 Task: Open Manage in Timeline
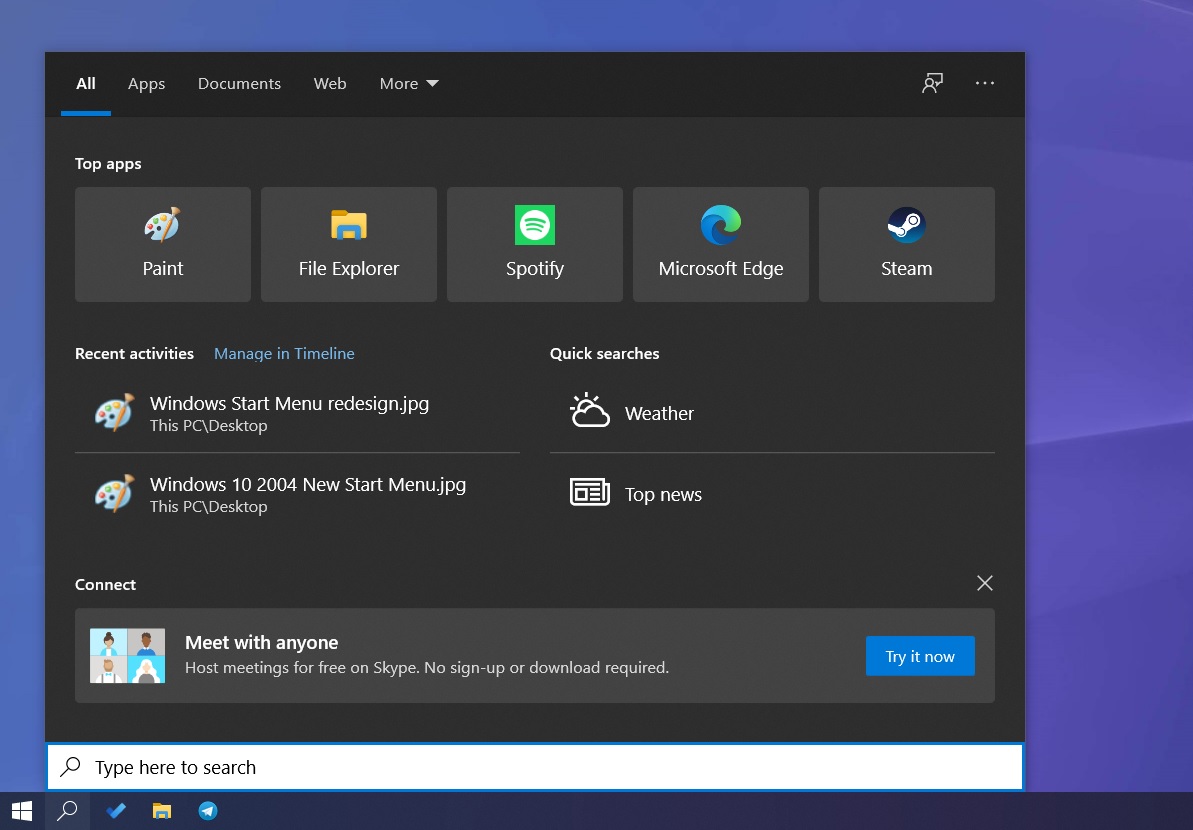click(284, 353)
